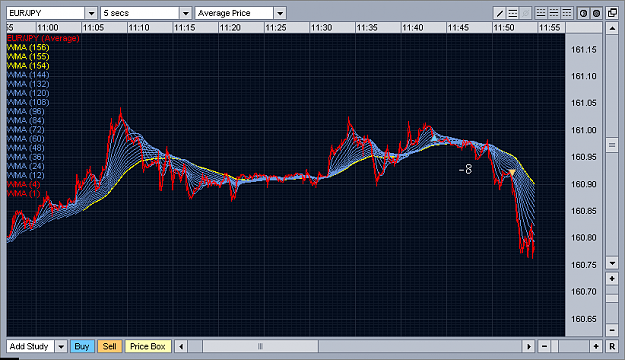The width and height of the screenshot is (625, 360).
Task: Click the 11:50 time axis label
Action: pos(504,28)
